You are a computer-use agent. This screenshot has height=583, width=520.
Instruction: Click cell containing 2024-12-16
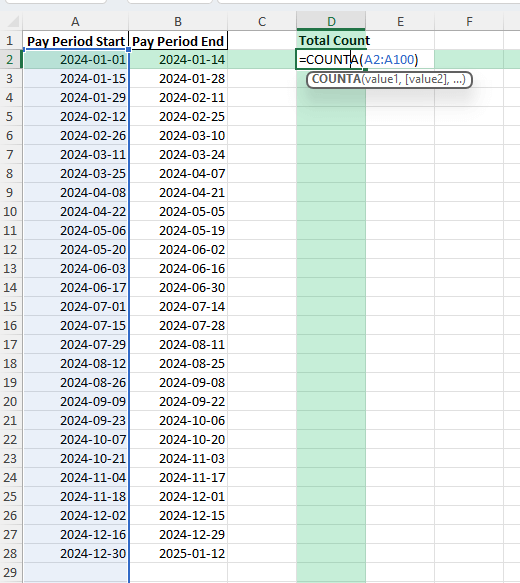pyautogui.click(x=75, y=534)
